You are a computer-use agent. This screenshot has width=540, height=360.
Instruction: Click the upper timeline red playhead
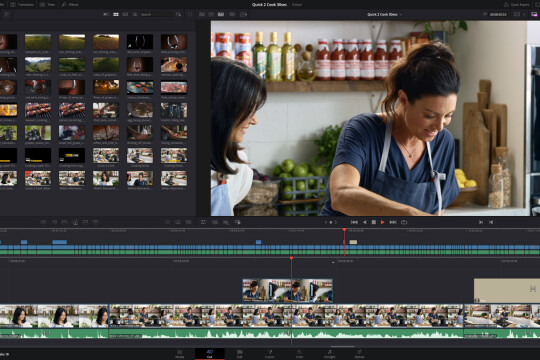tap(344, 230)
